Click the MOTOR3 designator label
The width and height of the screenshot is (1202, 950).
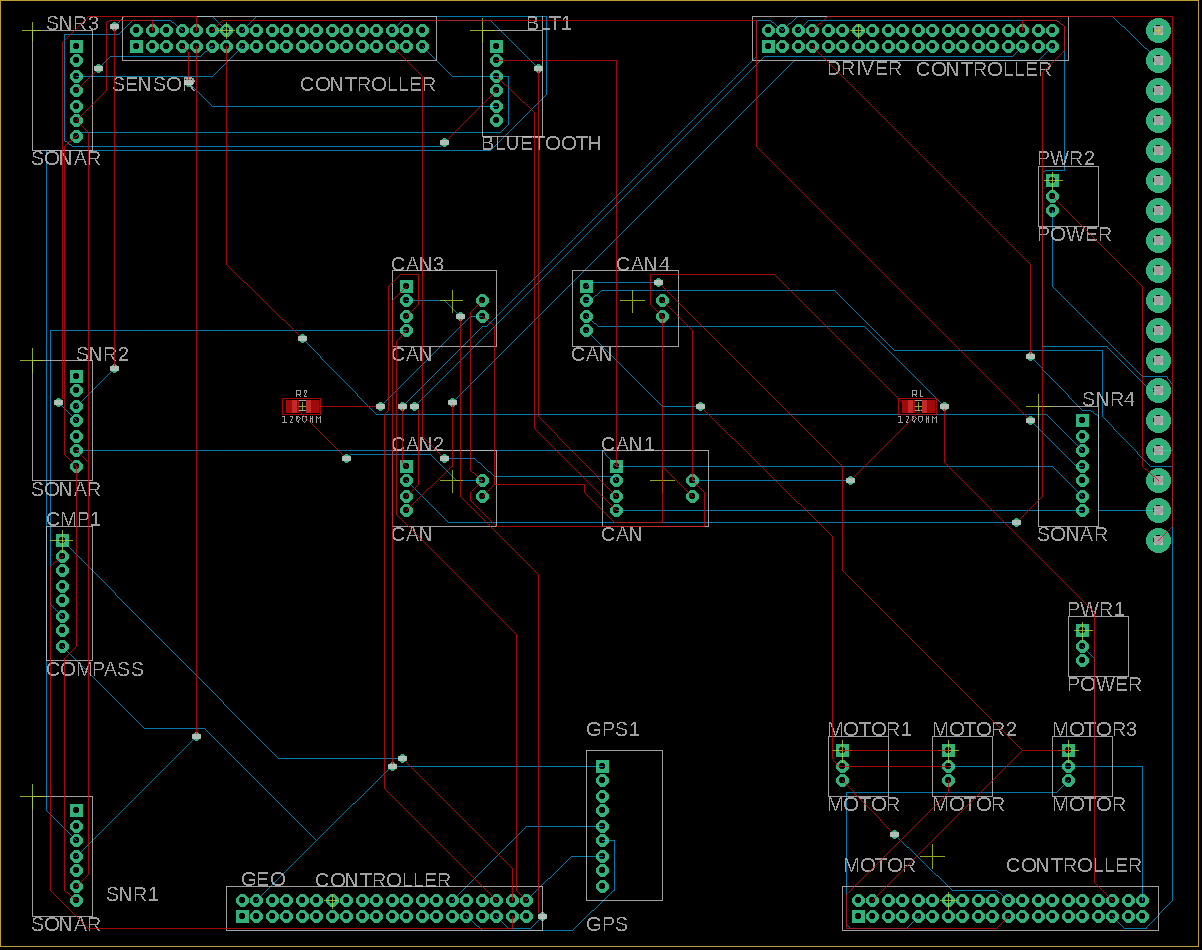pos(1095,729)
